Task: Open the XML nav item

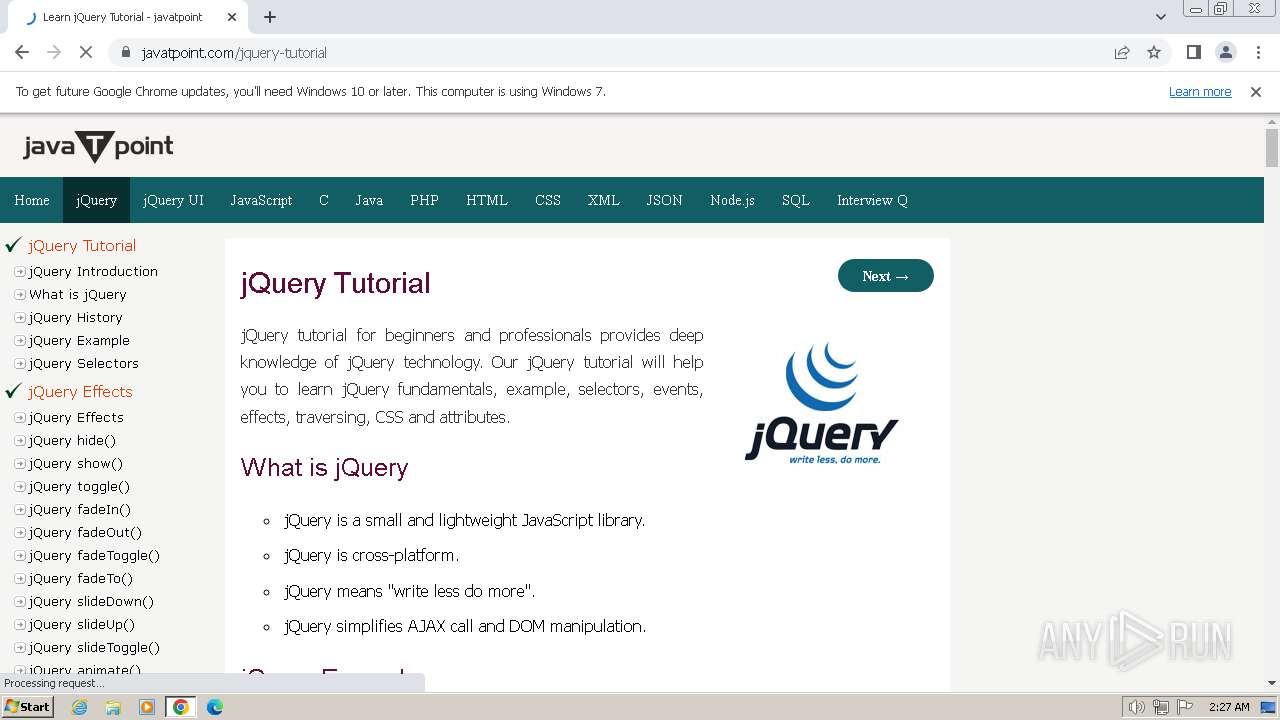Action: click(604, 200)
